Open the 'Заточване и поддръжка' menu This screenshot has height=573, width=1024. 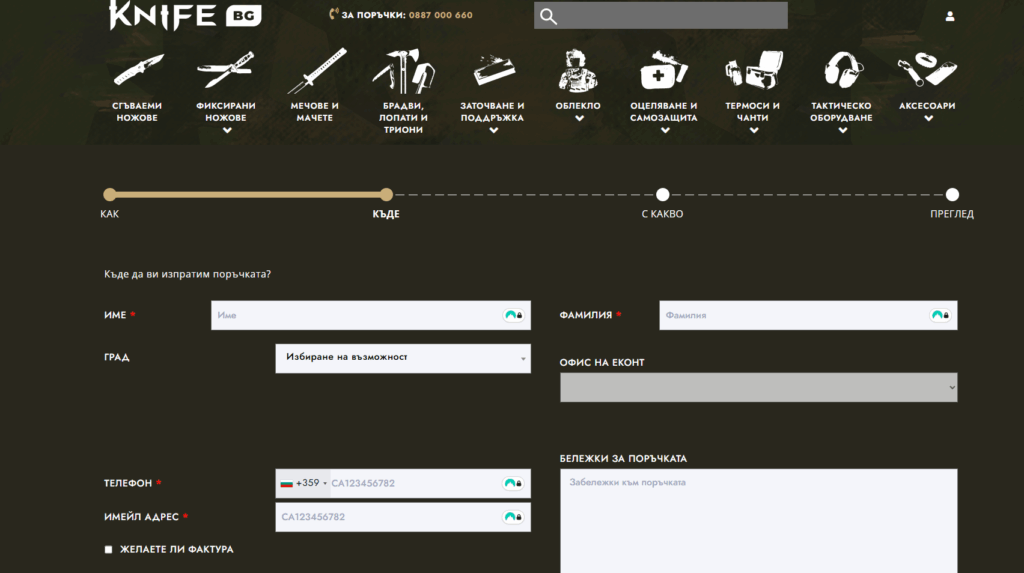492,112
